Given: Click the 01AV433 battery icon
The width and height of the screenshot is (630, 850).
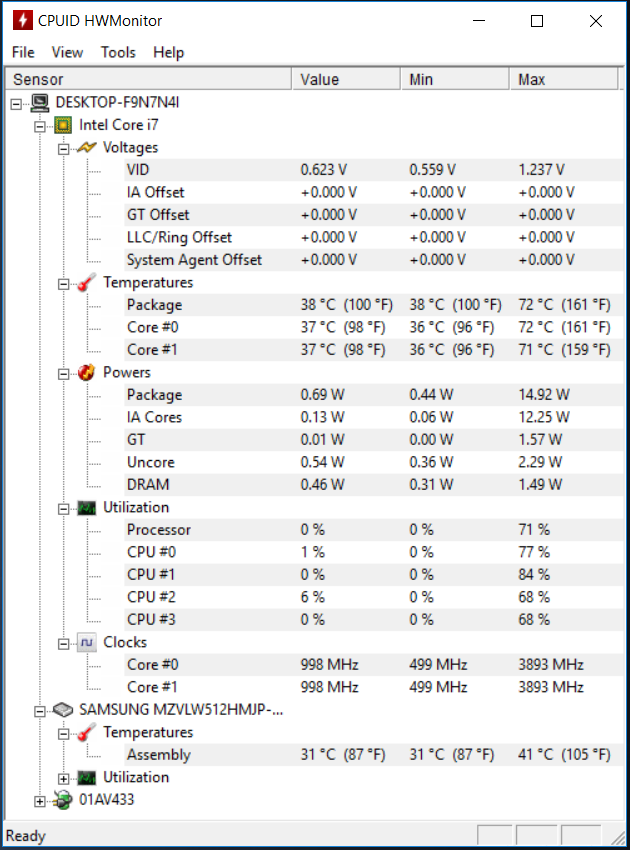Looking at the screenshot, I should [x=63, y=800].
